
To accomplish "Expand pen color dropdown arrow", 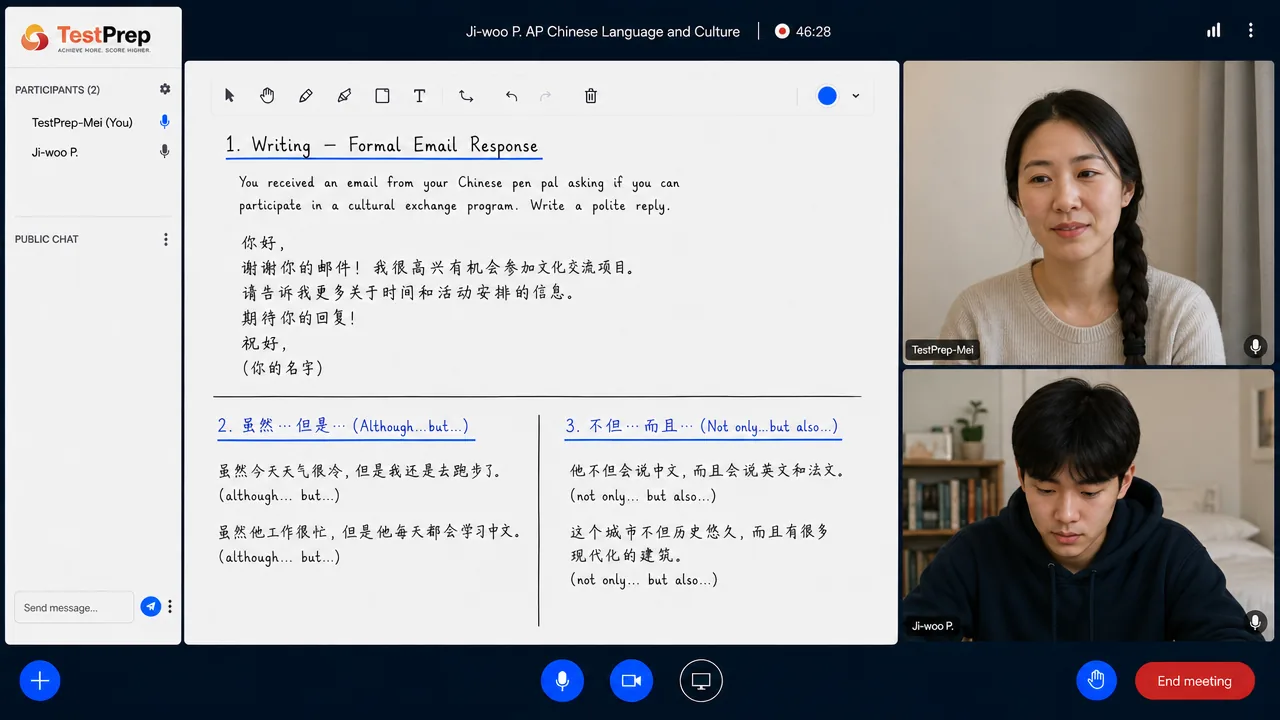I will tap(855, 96).
